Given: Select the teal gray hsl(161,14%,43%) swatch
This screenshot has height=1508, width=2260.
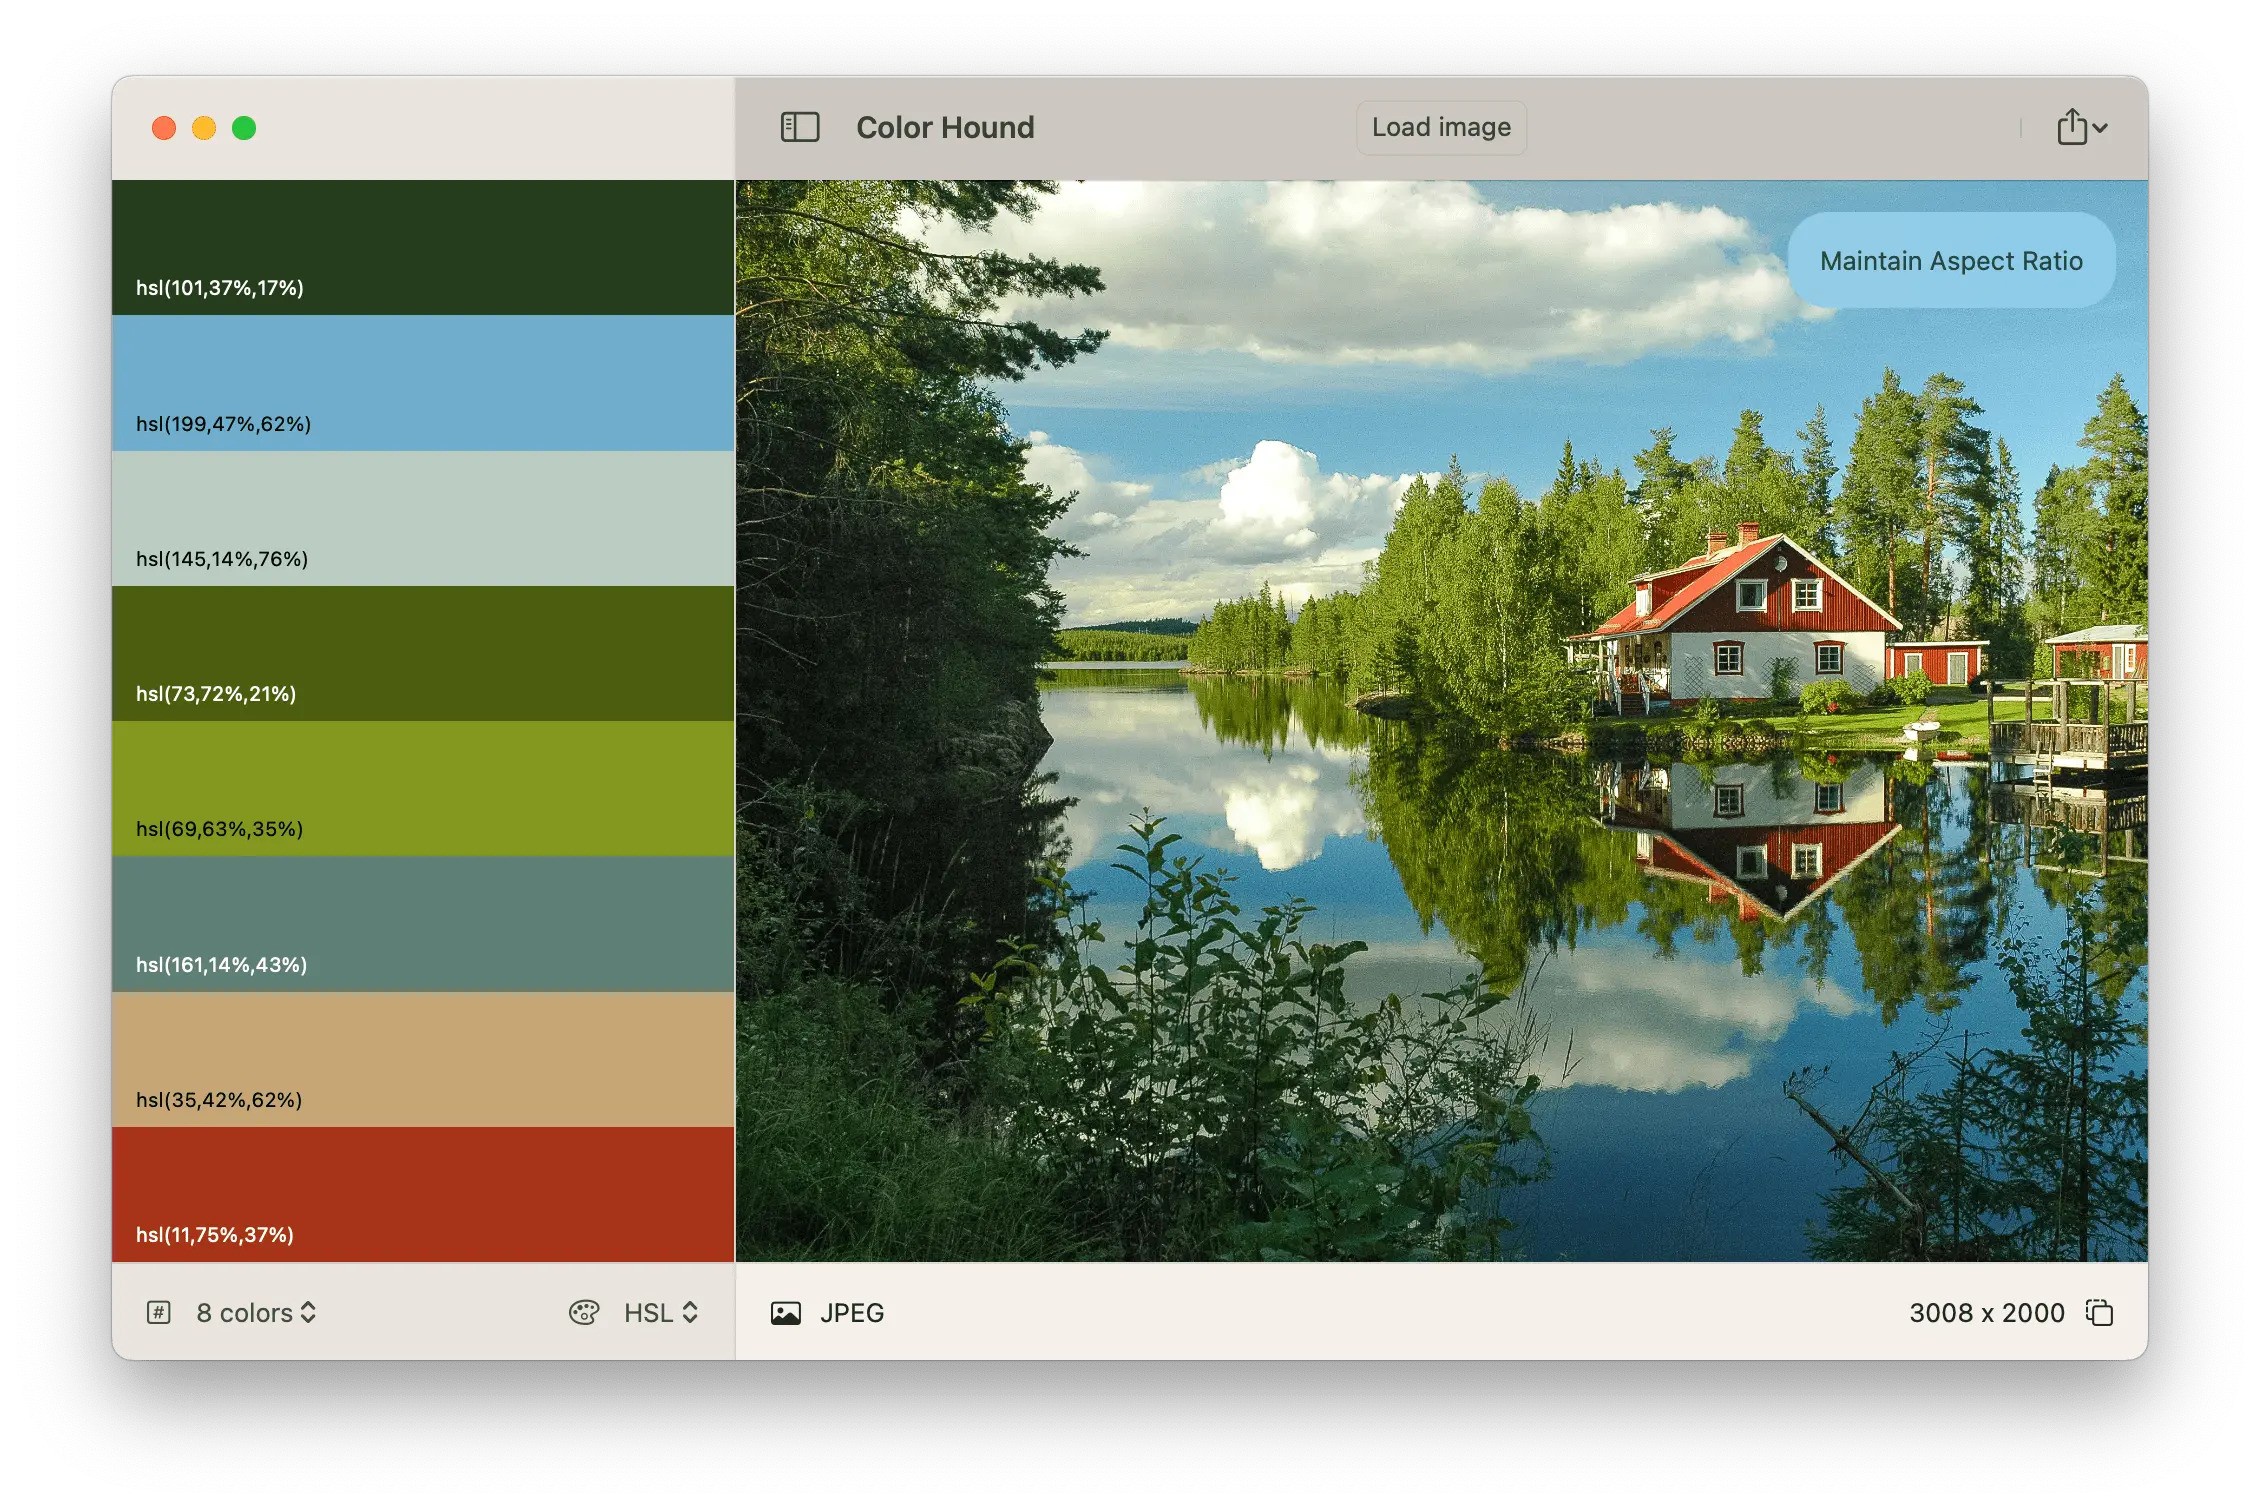Looking at the screenshot, I should click(x=422, y=923).
